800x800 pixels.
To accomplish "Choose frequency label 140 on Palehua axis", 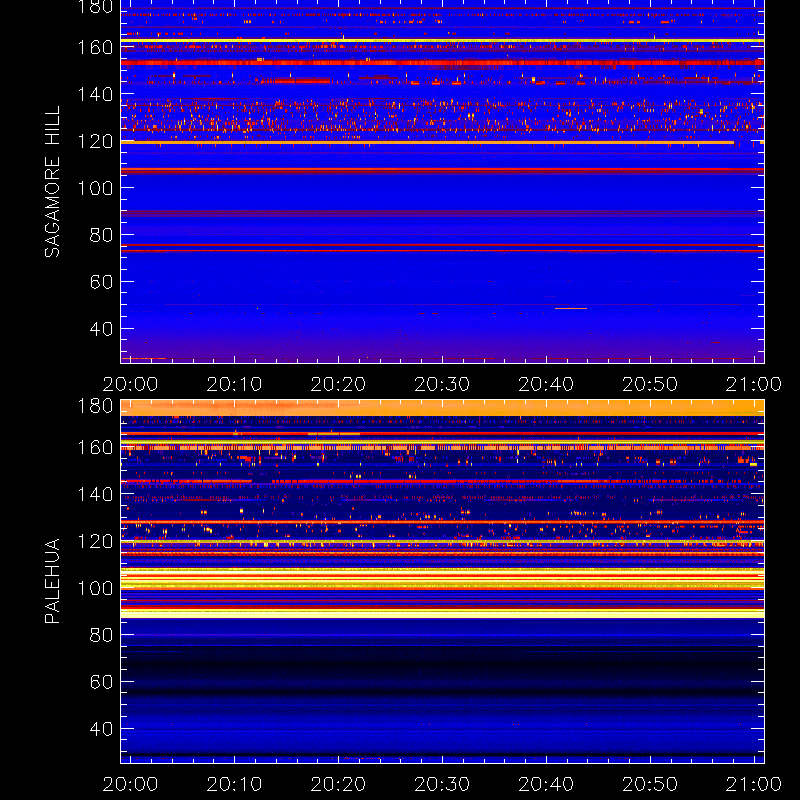I will 95,494.
